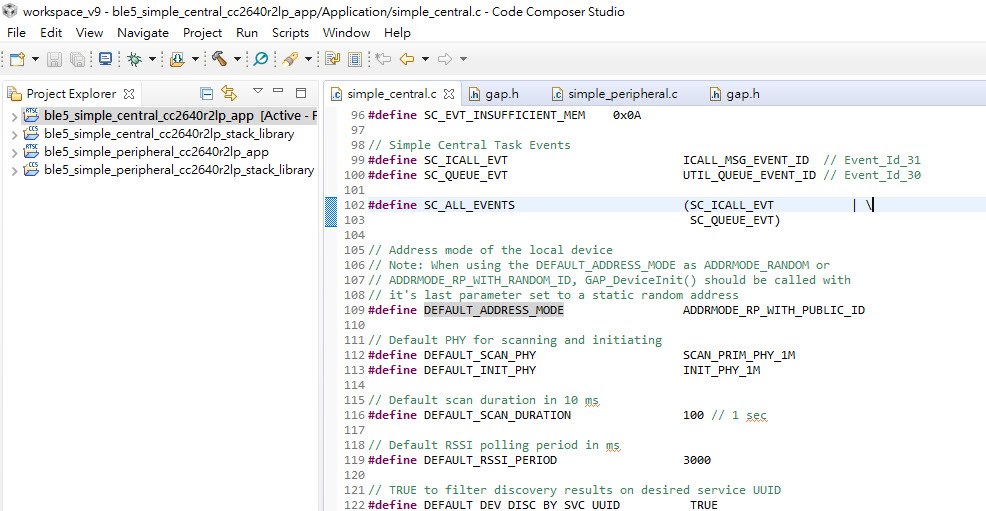
Task: Toggle Mark Occurrences toolbar icon
Action: pos(333,59)
